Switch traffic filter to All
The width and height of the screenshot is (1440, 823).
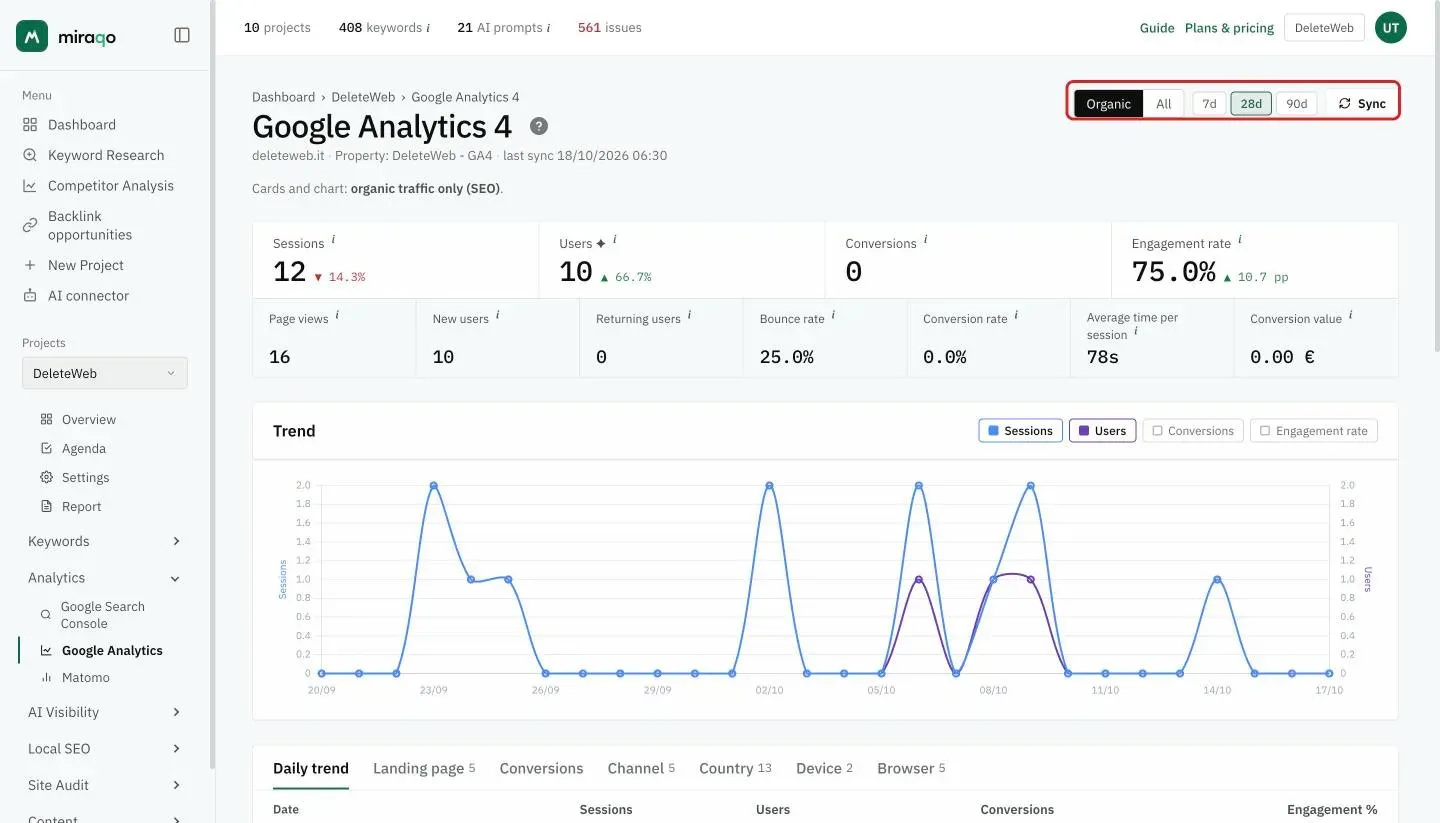(x=1163, y=104)
